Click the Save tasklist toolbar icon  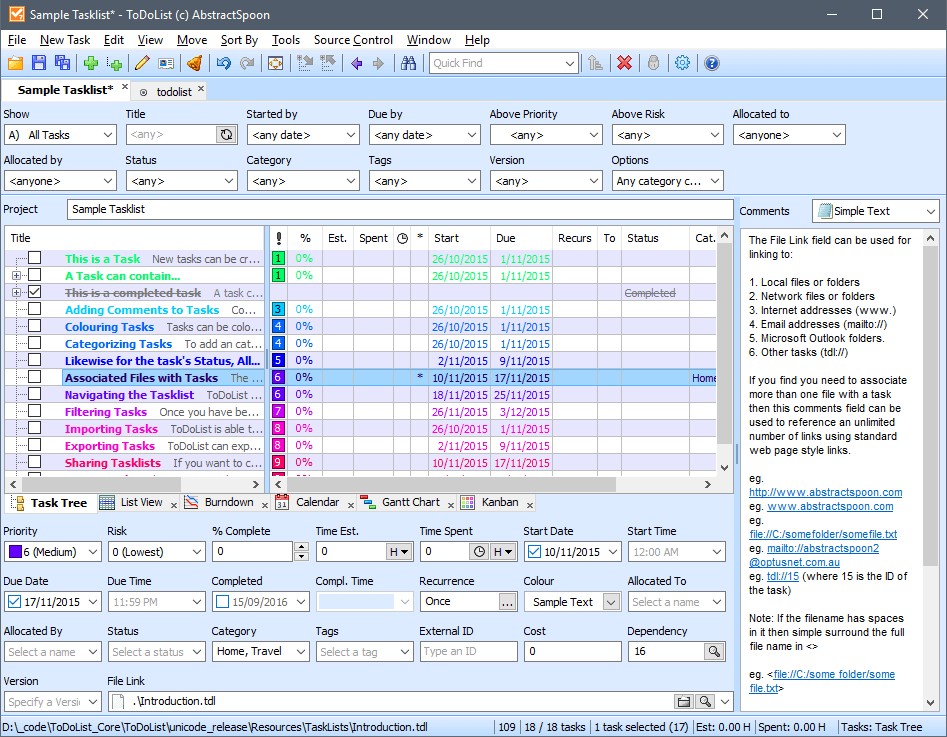coord(39,63)
